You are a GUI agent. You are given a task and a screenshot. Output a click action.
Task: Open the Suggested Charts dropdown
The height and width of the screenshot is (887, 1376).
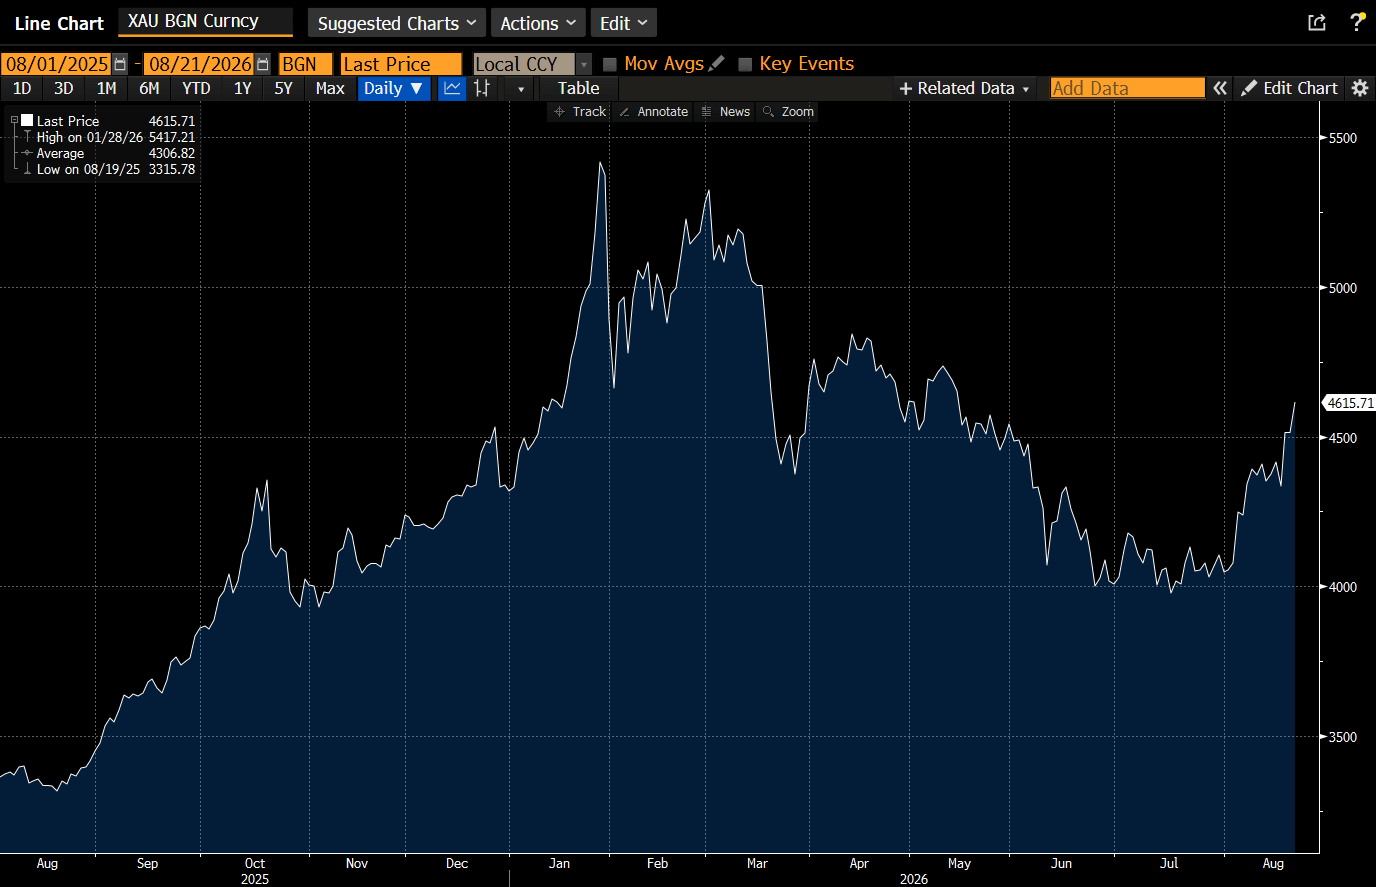point(397,23)
